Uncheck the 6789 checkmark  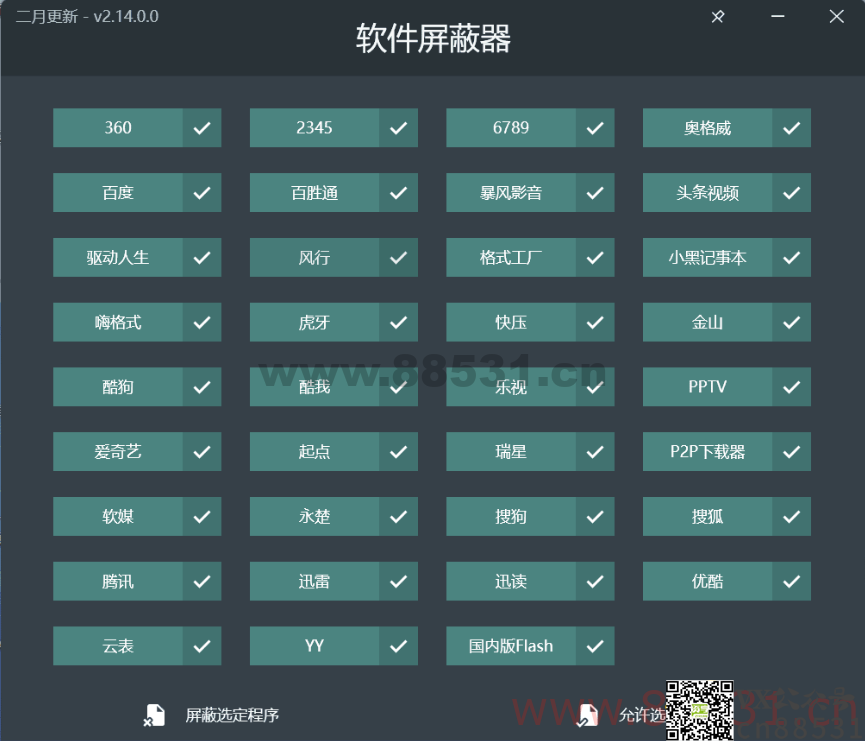[x=595, y=128]
